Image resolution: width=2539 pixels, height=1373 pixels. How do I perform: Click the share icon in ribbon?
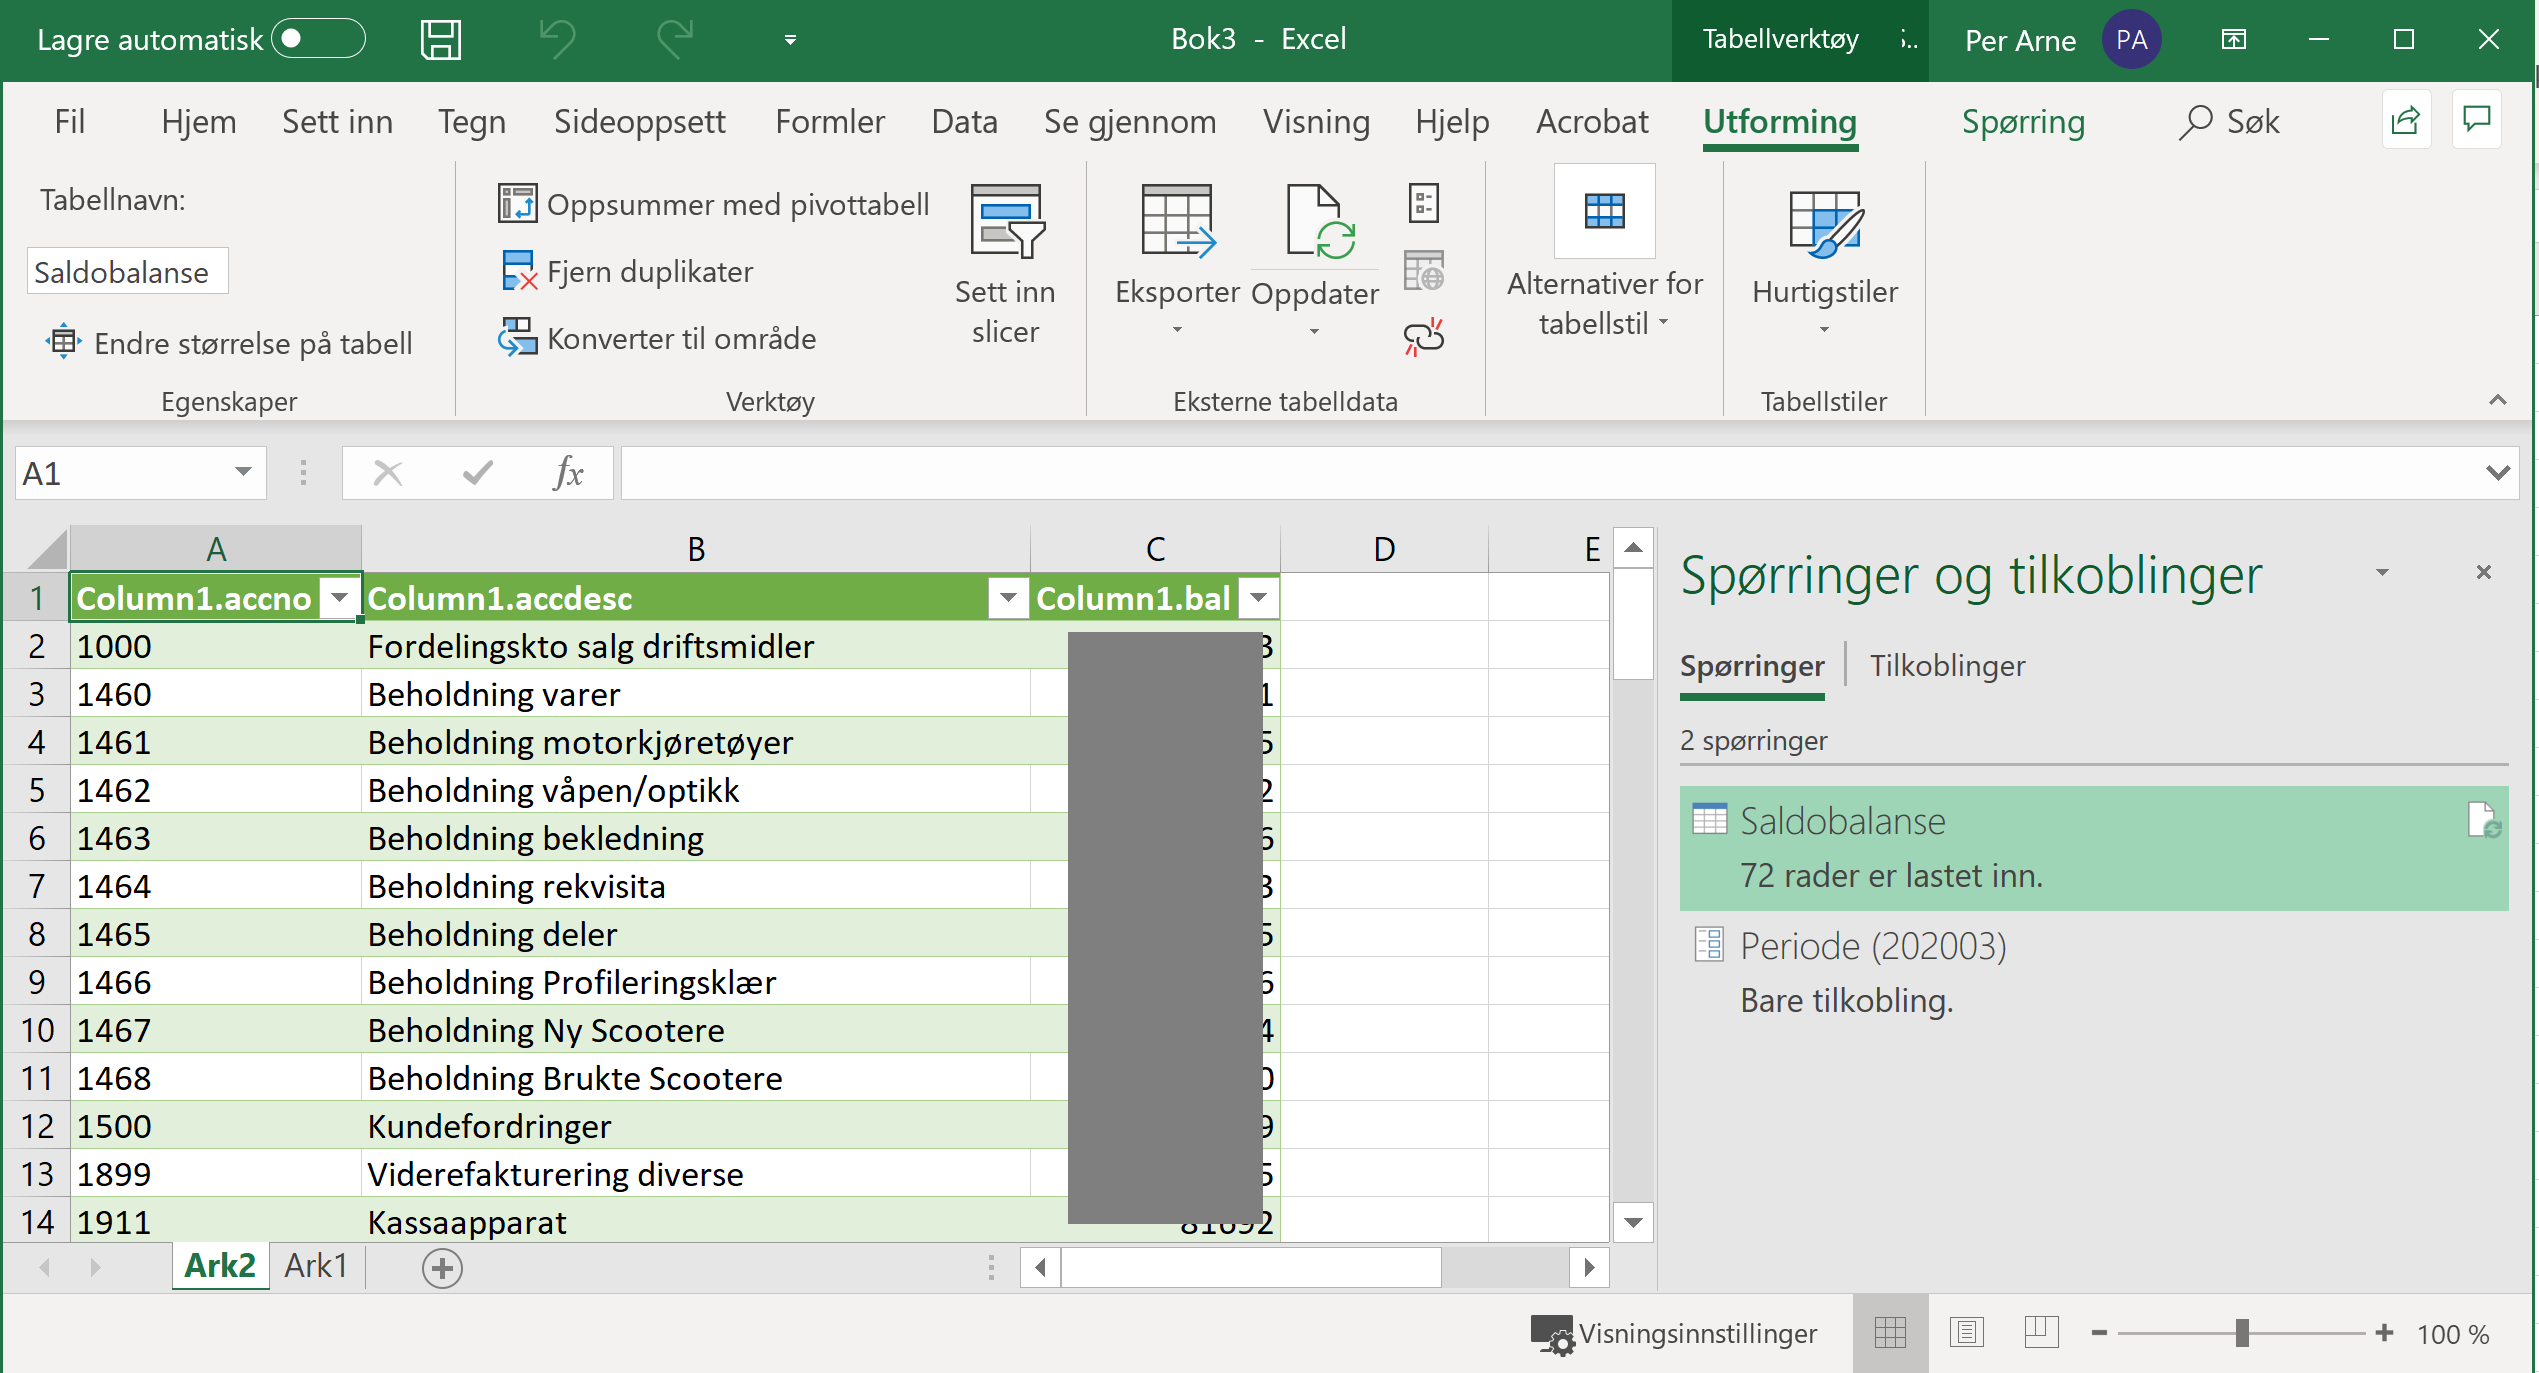tap(2405, 121)
